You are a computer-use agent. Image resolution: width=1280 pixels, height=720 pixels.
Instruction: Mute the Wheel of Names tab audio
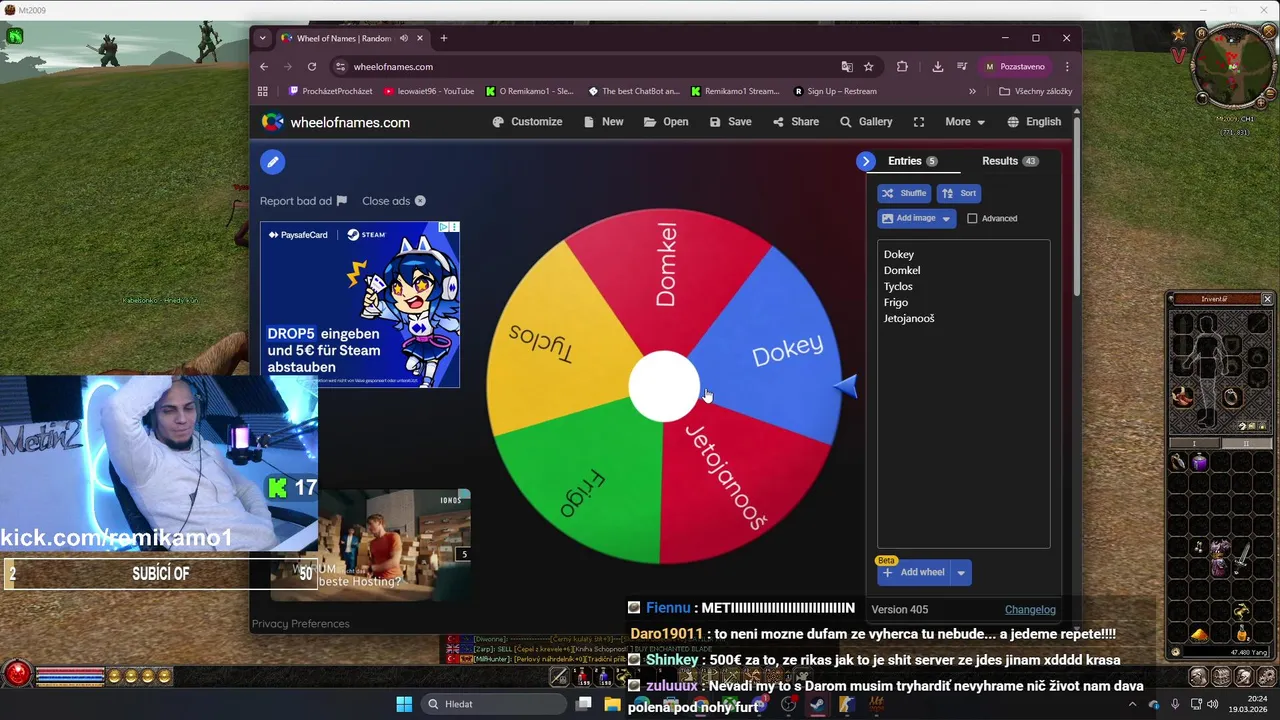click(x=404, y=39)
